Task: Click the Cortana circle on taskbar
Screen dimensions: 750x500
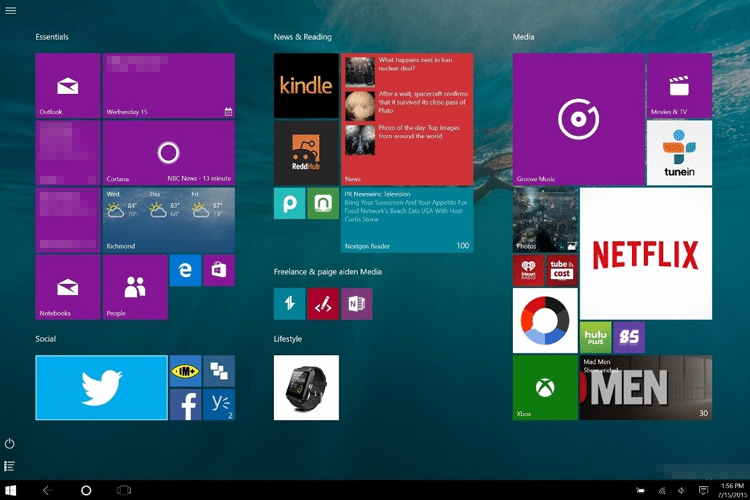Action: coord(86,490)
